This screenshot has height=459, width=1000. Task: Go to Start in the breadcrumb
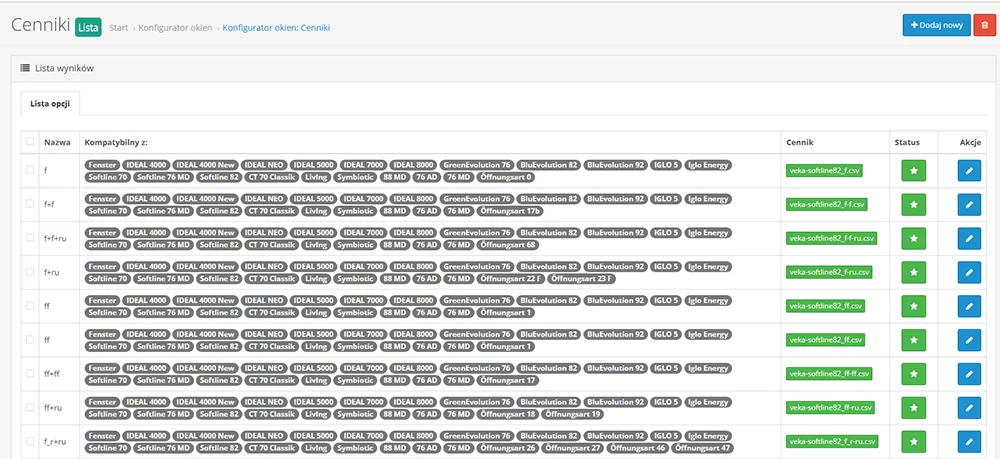119,28
